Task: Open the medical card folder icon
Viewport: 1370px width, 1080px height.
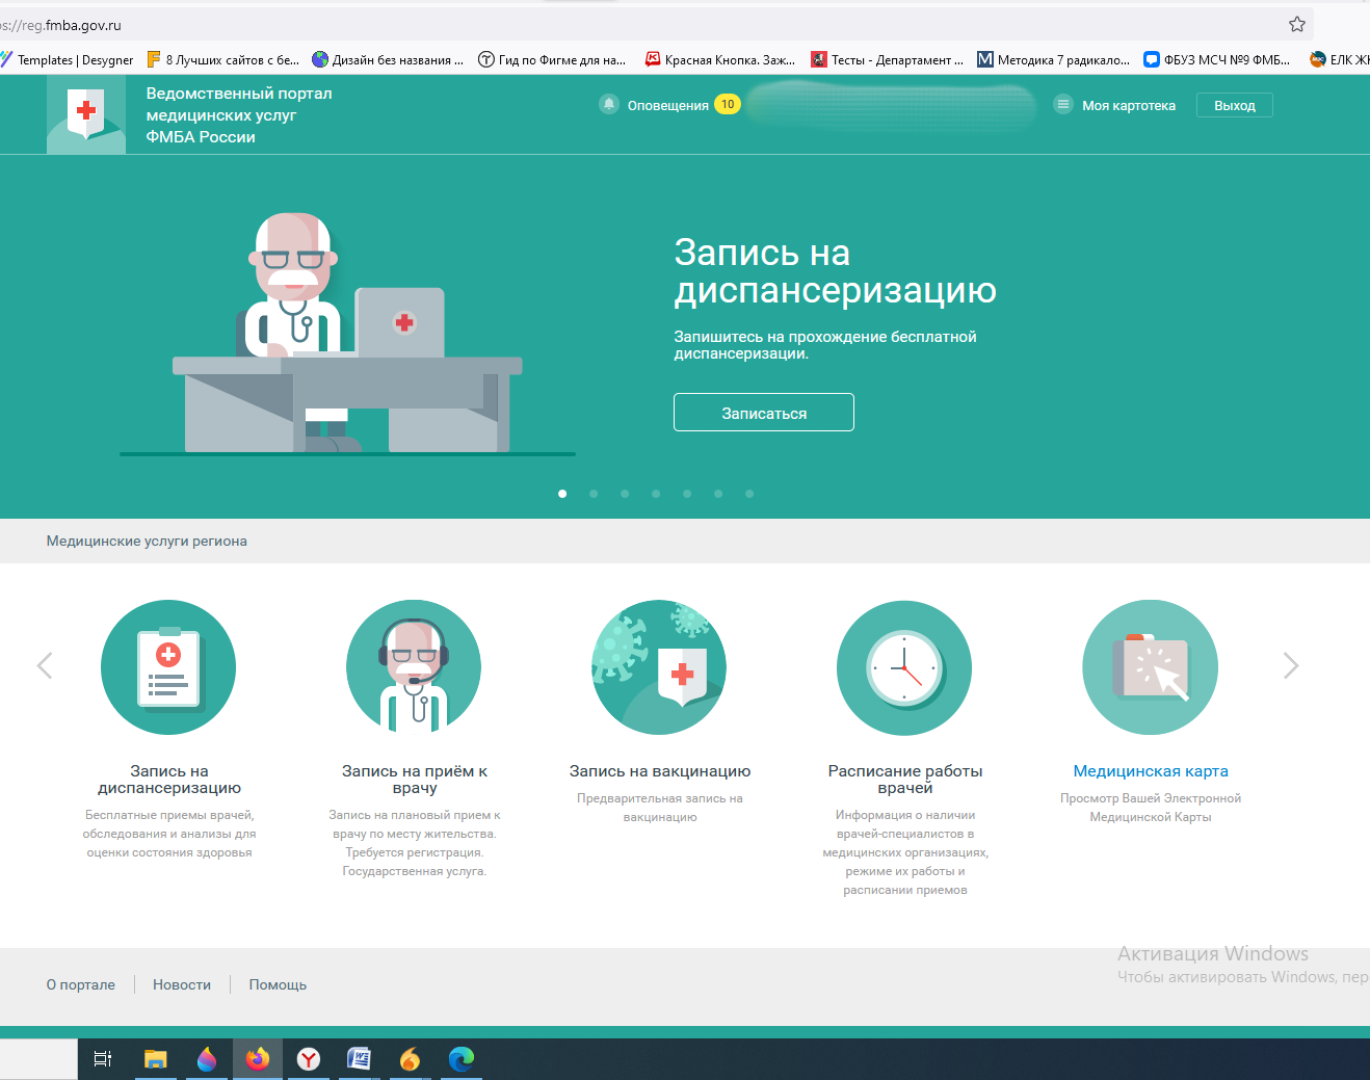Action: tap(1150, 667)
